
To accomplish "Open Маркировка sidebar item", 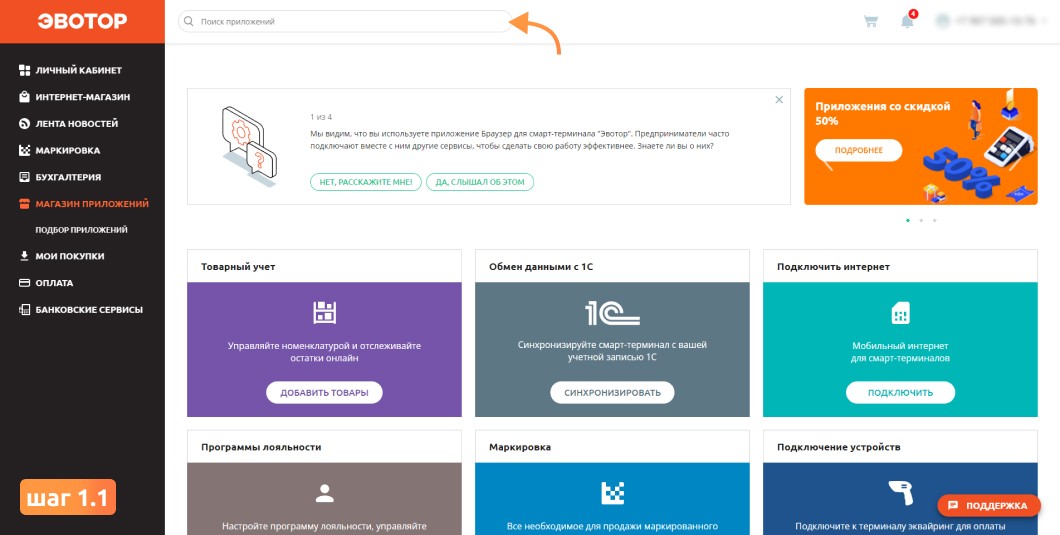I will click(x=68, y=150).
